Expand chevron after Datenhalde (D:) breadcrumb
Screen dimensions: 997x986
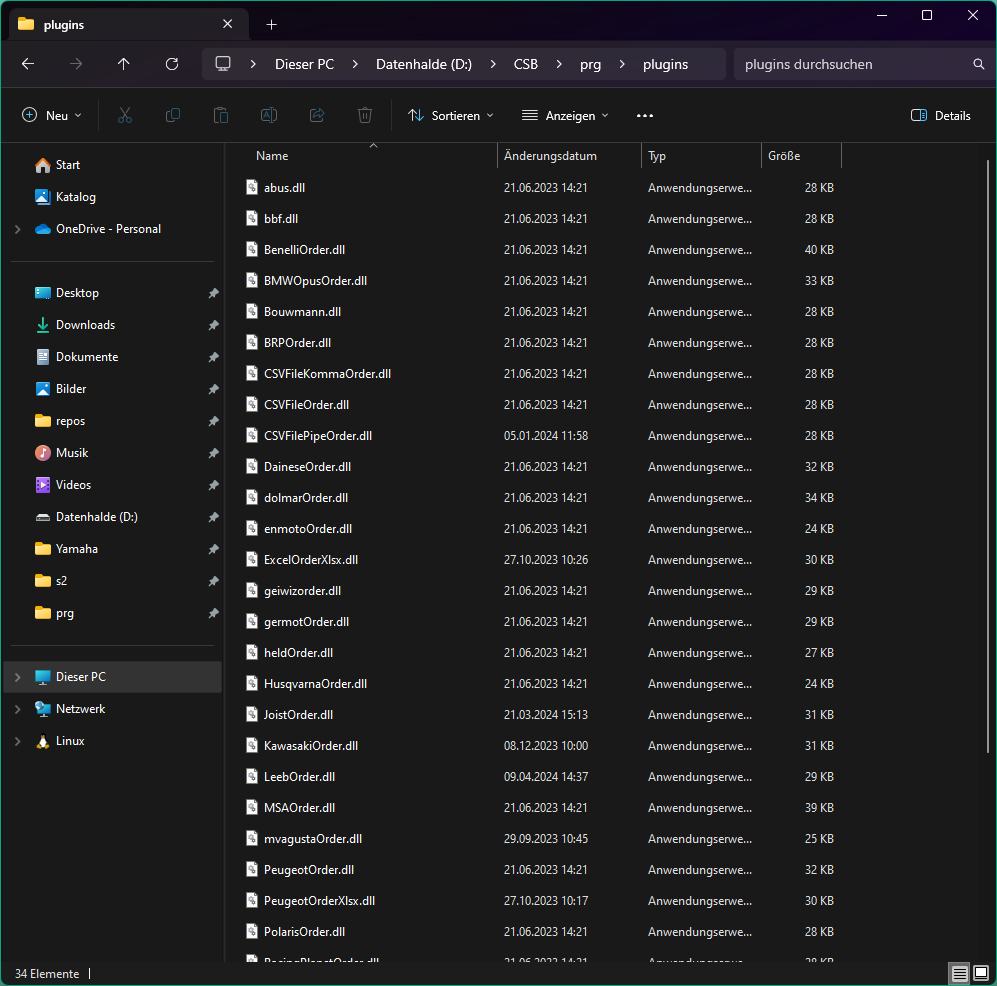pyautogui.click(x=493, y=64)
